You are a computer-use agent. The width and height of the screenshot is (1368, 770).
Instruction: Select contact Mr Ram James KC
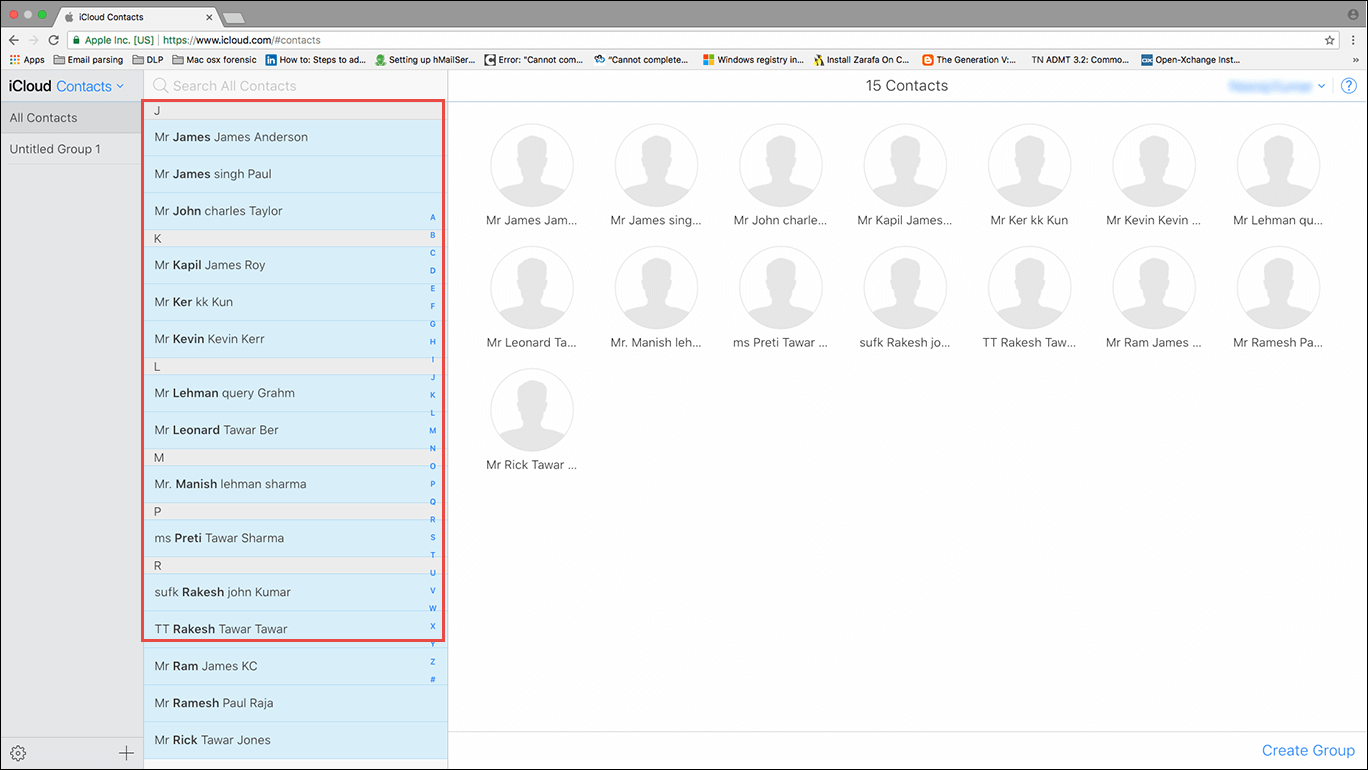click(x=295, y=666)
